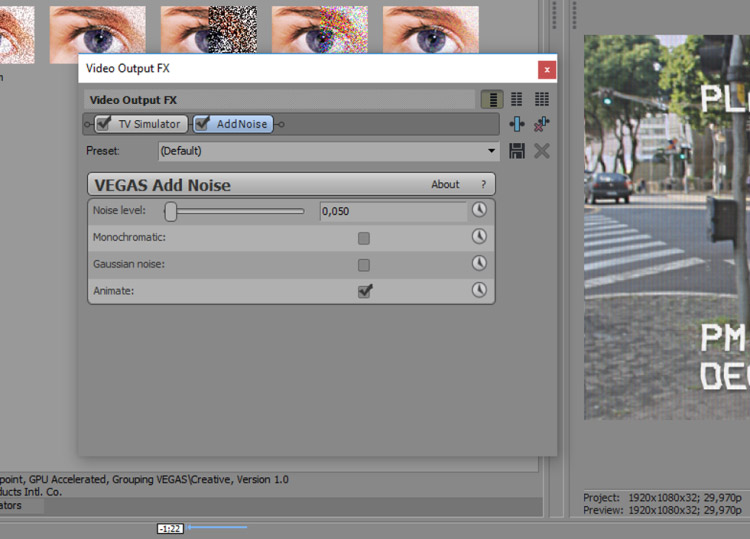Close the Video Output FX window
Viewport: 750px width, 539px height.
click(547, 70)
